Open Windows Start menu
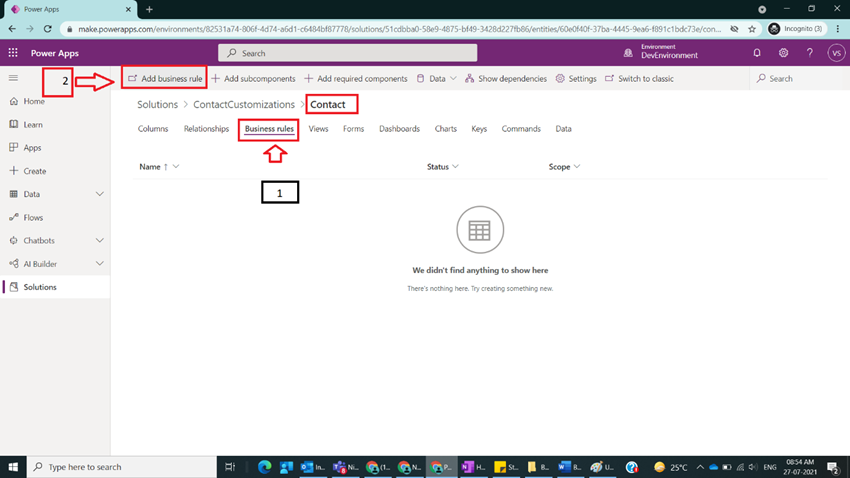 13,467
